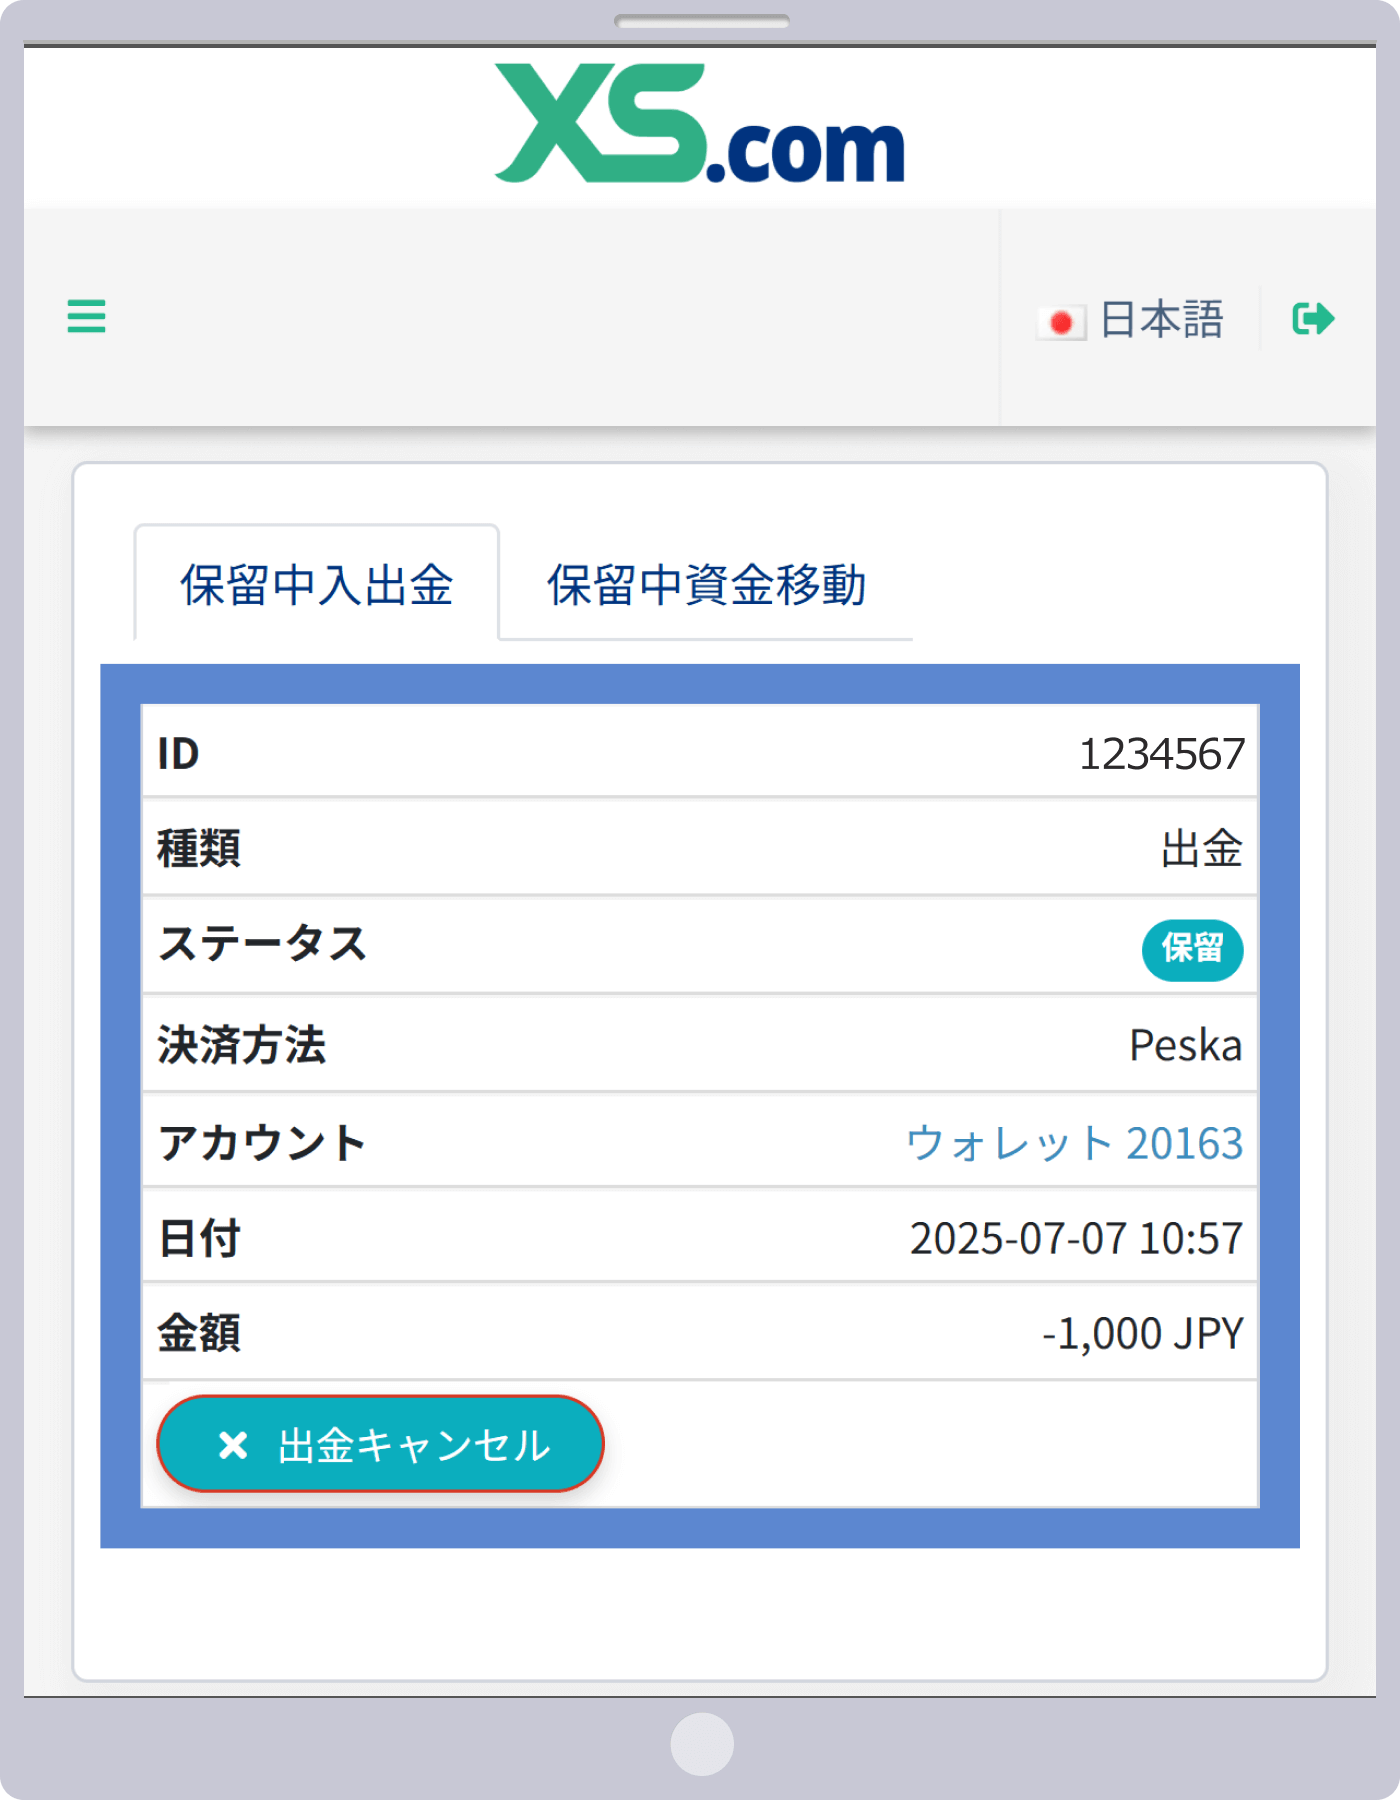The image size is (1400, 1800).
Task: Click the Japan flag icon
Action: [1062, 323]
